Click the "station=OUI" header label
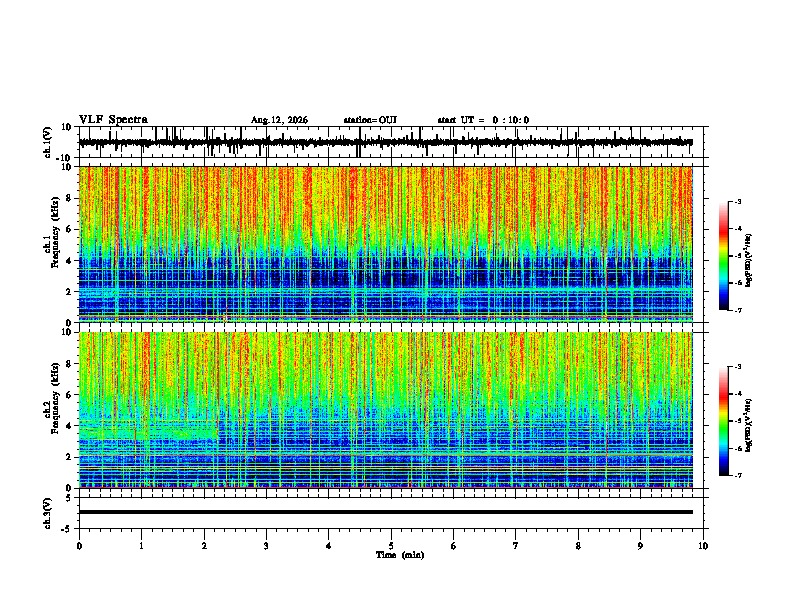Viewport: 792px width, 612px height. tap(370, 120)
